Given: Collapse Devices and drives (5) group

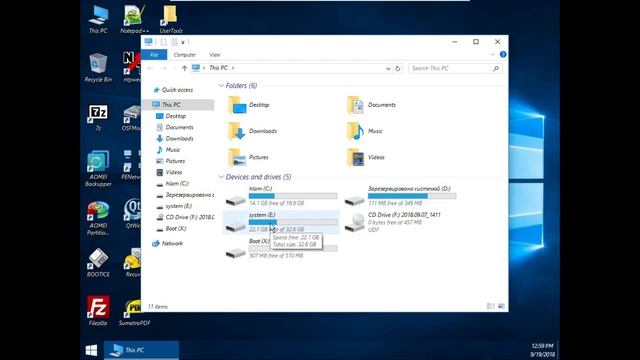Looking at the screenshot, I should (221, 177).
